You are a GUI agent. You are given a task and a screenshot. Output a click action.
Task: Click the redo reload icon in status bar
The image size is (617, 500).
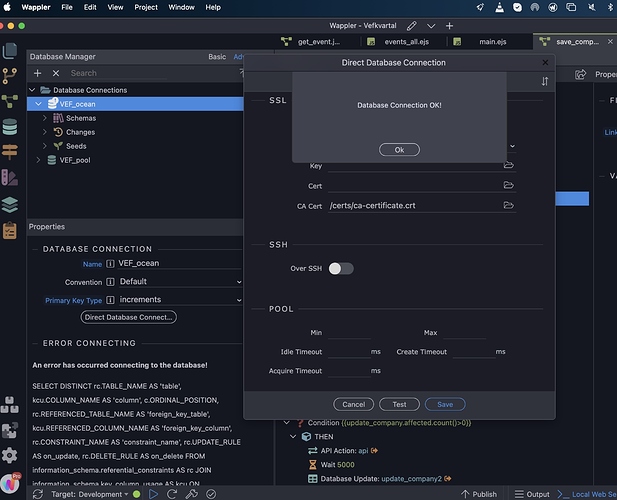(x=172, y=494)
